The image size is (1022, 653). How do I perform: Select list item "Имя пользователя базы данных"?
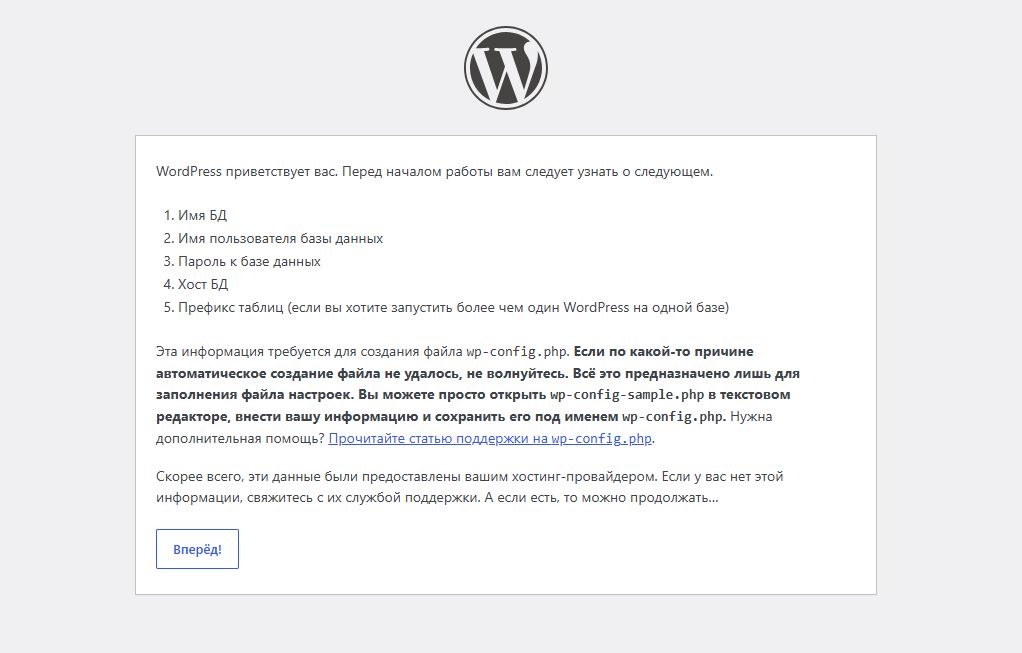point(281,239)
